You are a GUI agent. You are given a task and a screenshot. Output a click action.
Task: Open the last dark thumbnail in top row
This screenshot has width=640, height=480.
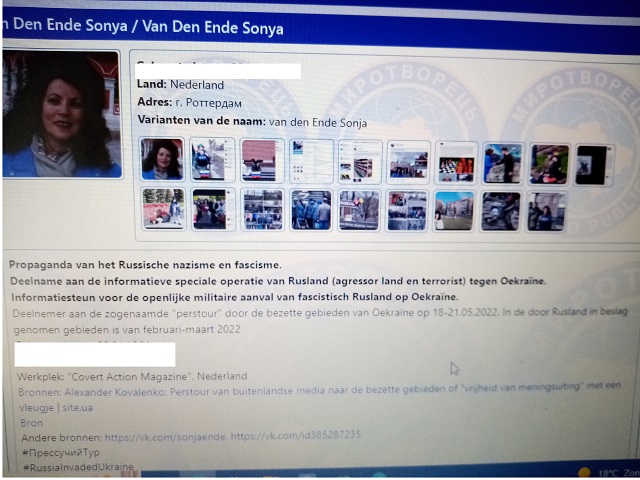point(596,164)
